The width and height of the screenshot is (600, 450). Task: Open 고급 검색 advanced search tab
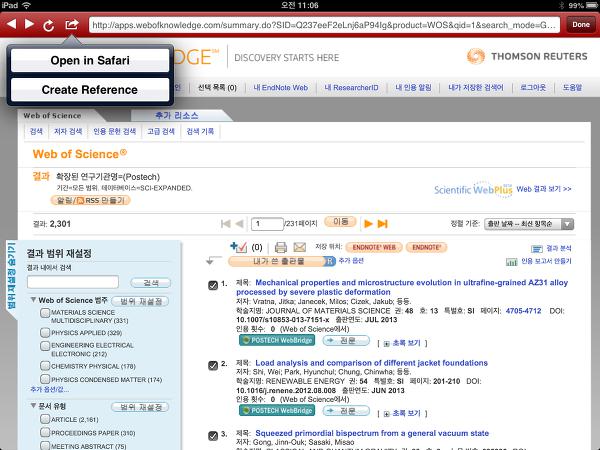click(161, 132)
